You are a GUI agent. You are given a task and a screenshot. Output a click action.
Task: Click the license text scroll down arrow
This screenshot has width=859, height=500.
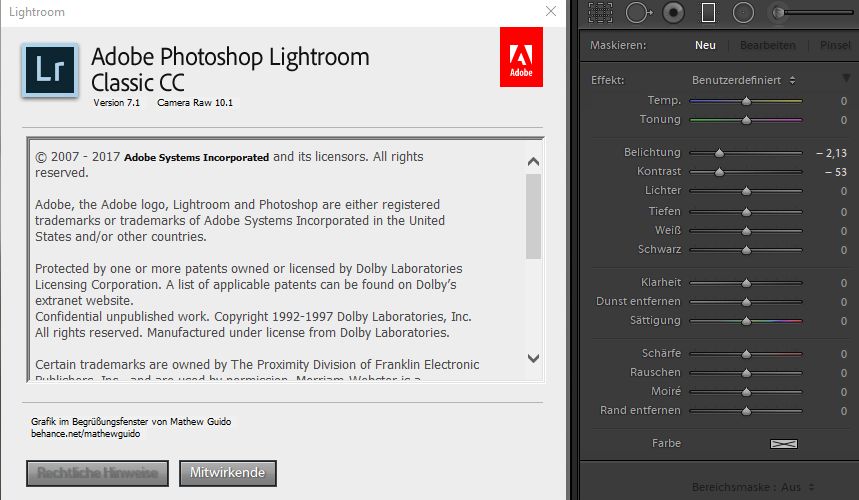pyautogui.click(x=533, y=358)
